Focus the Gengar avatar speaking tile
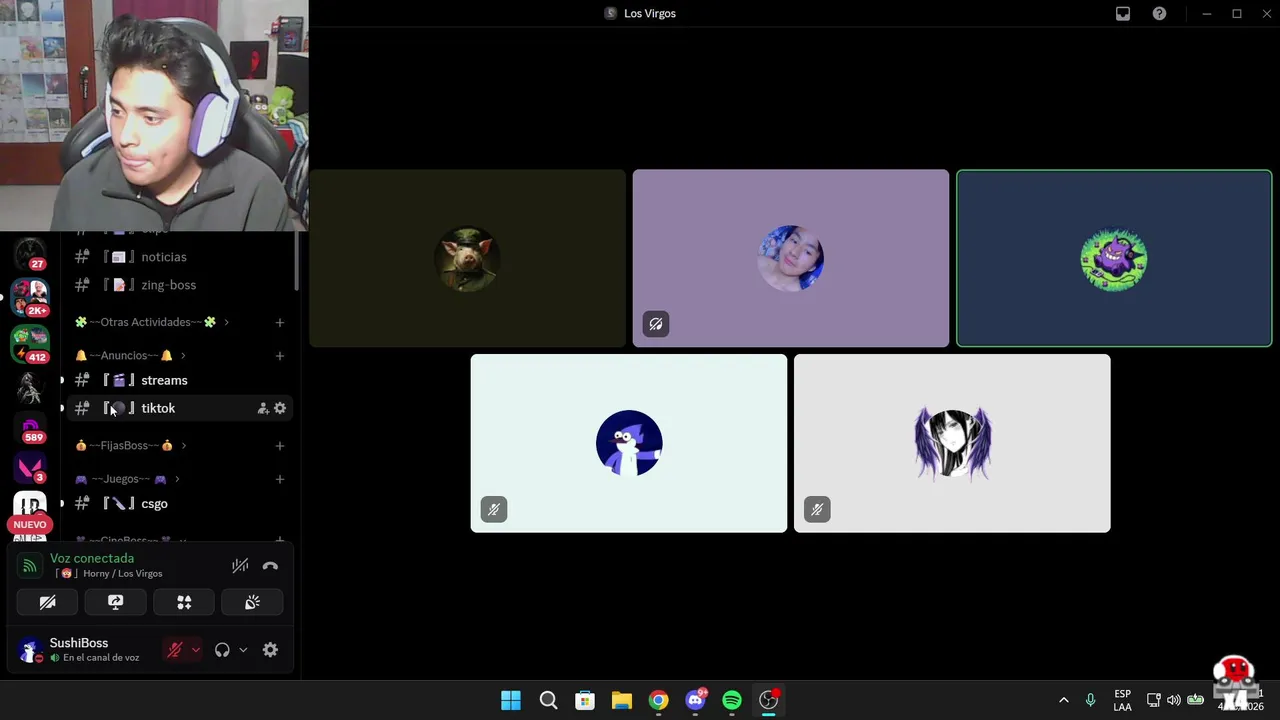The height and width of the screenshot is (720, 1280). [1114, 259]
